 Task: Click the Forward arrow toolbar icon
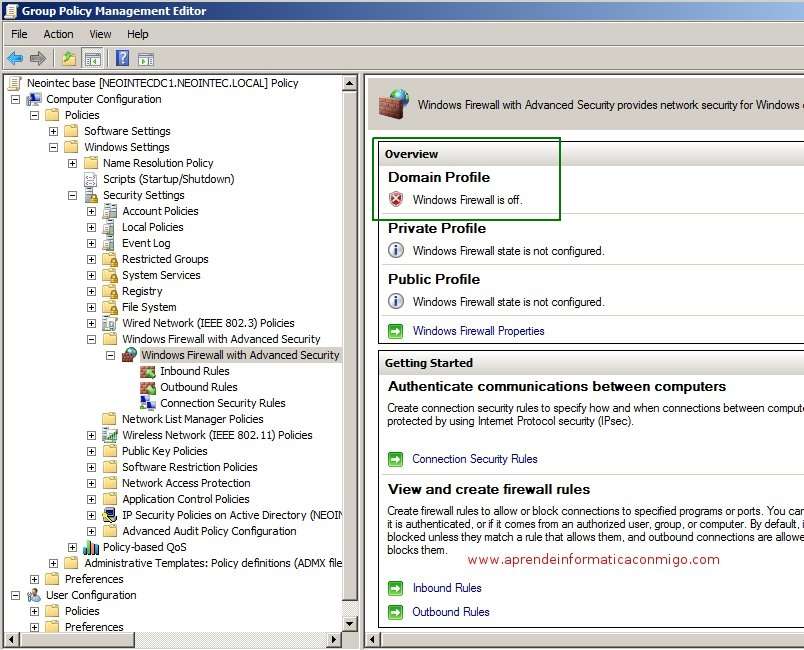tap(38, 58)
